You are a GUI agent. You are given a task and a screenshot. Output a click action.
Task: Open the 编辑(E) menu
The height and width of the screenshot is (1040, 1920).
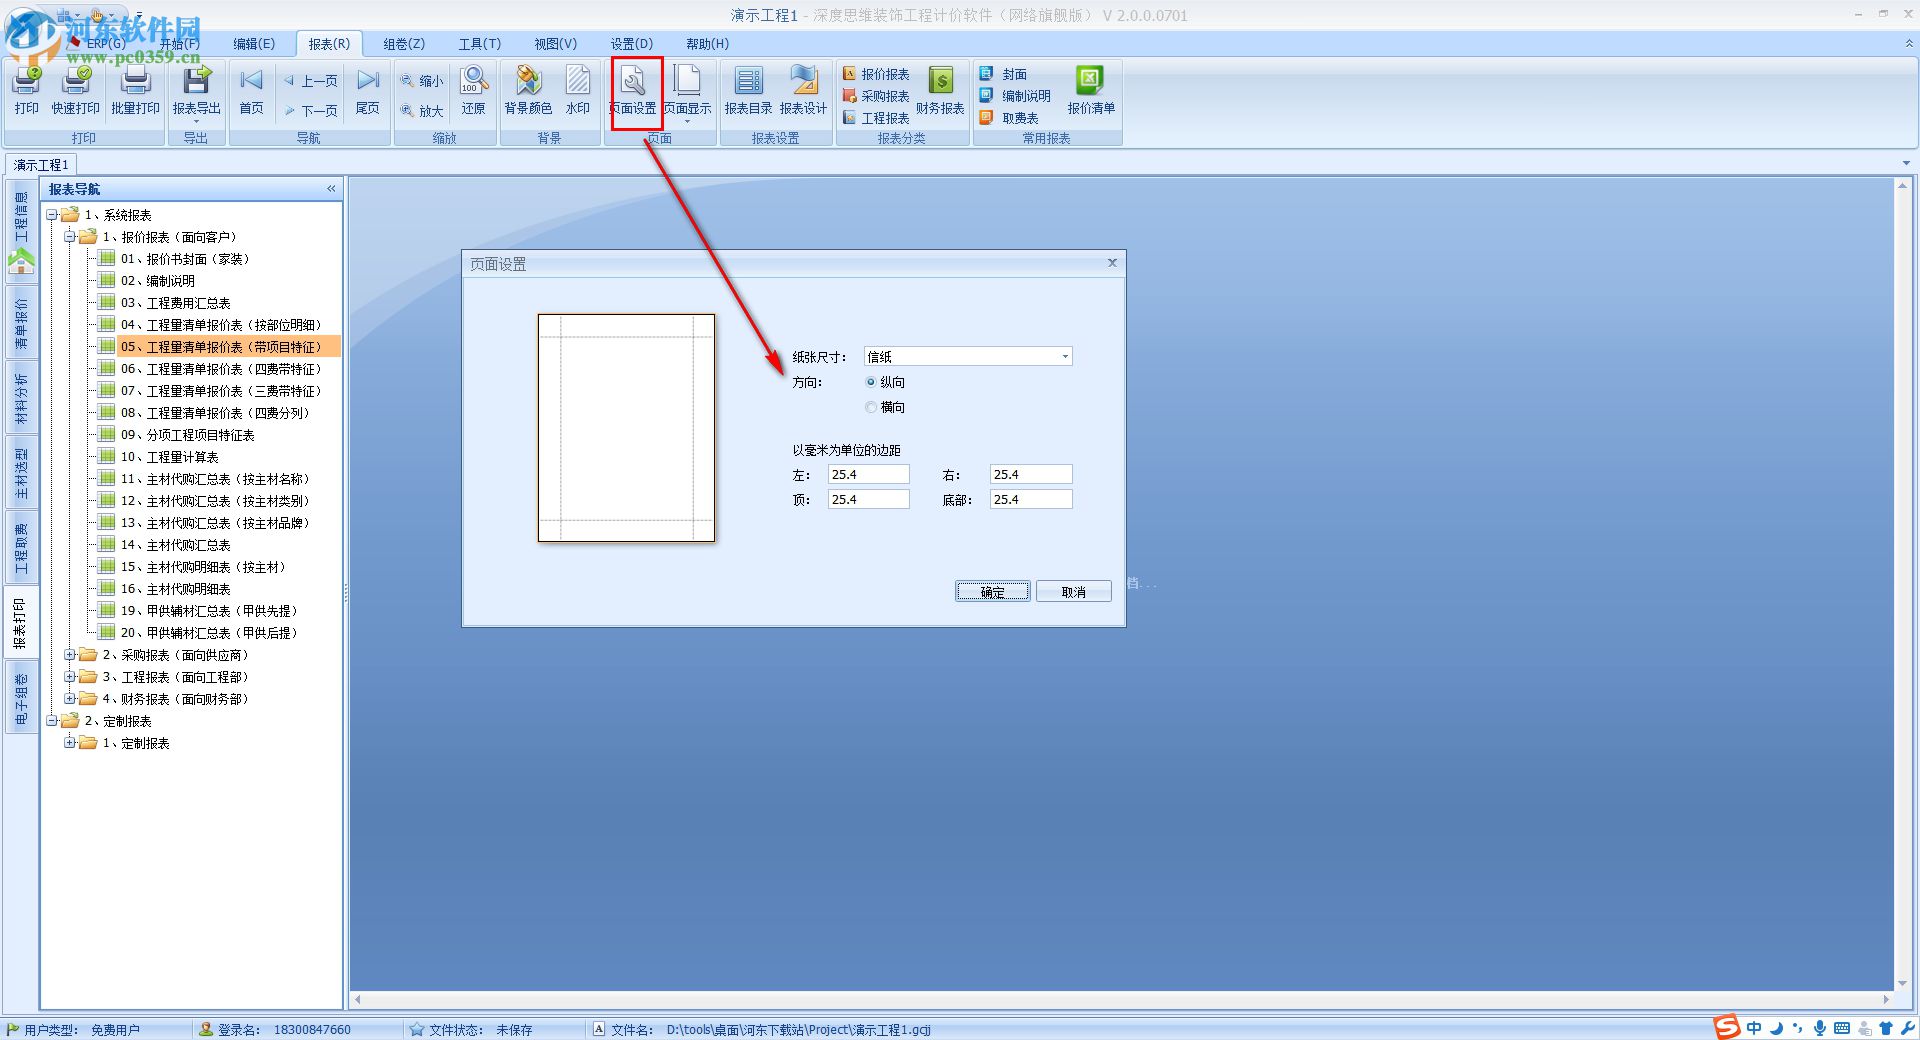coord(254,44)
